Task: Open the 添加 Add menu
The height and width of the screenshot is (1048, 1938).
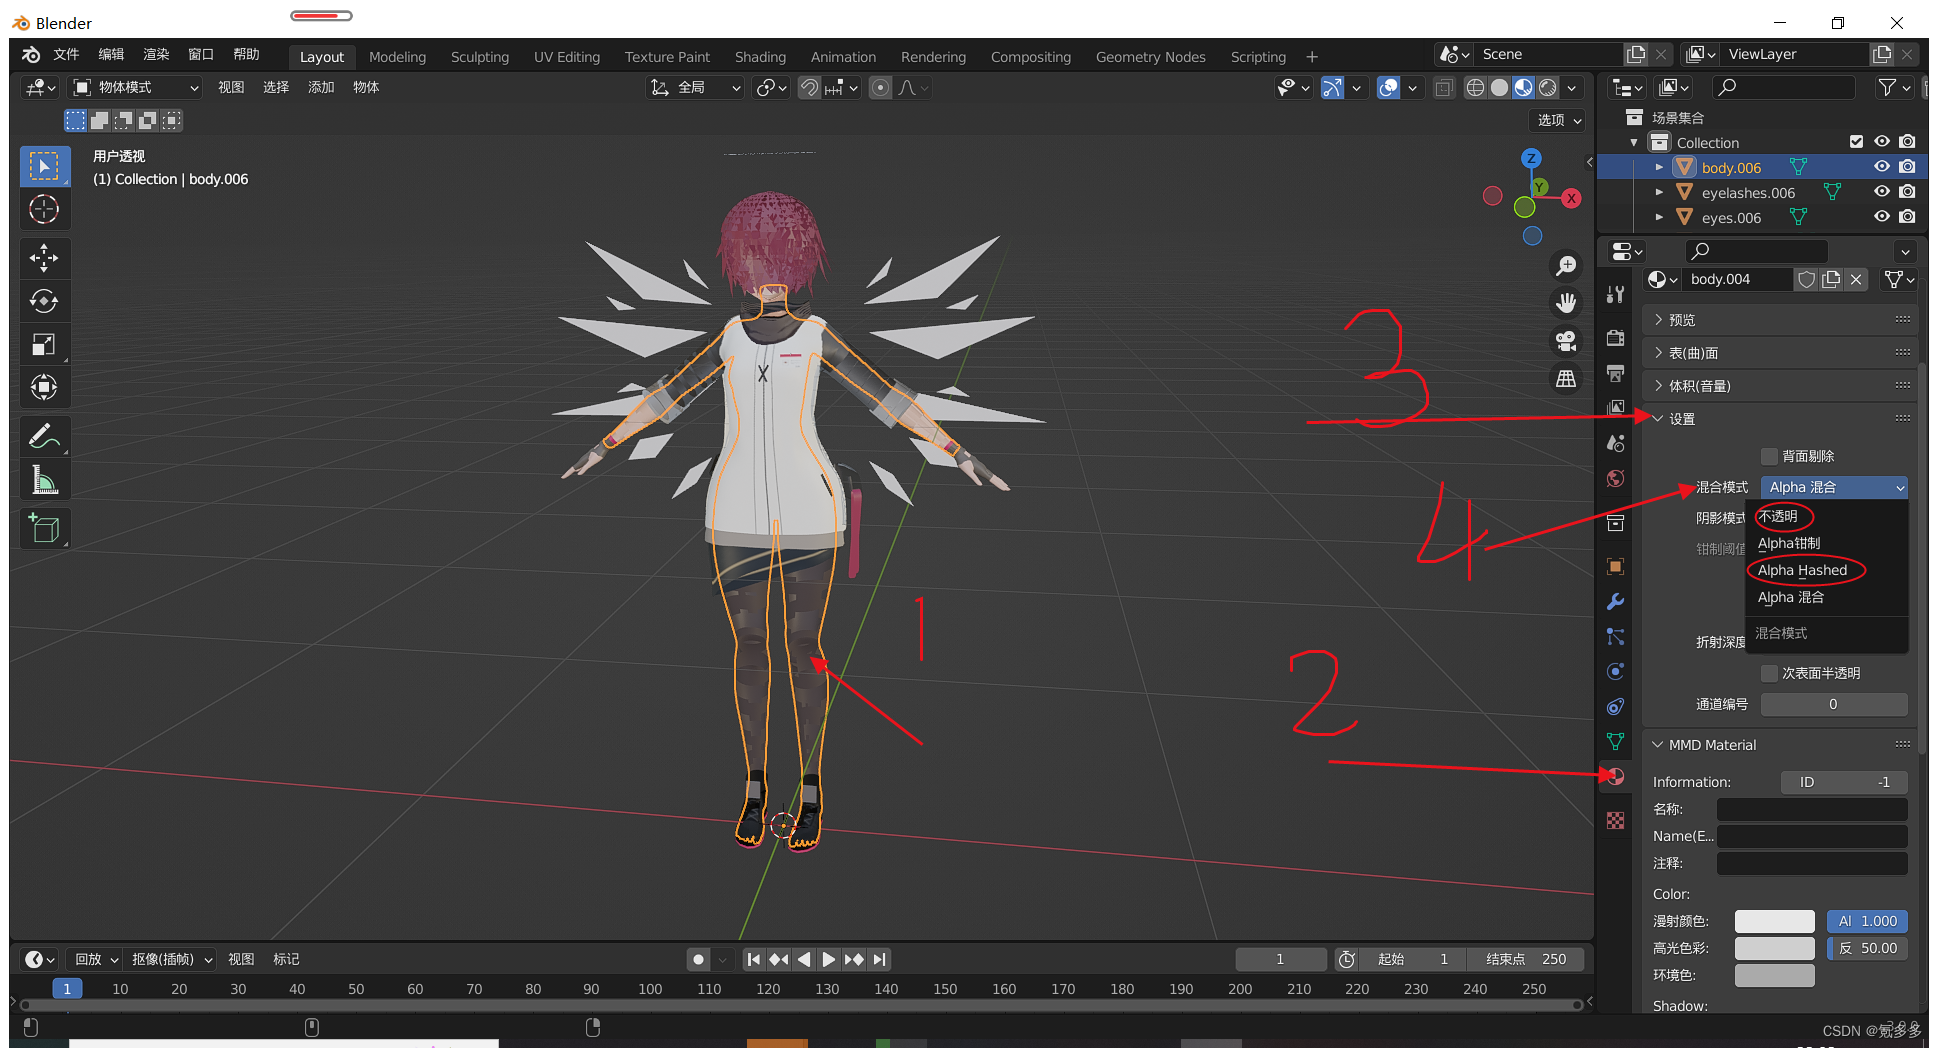Action: click(x=321, y=88)
